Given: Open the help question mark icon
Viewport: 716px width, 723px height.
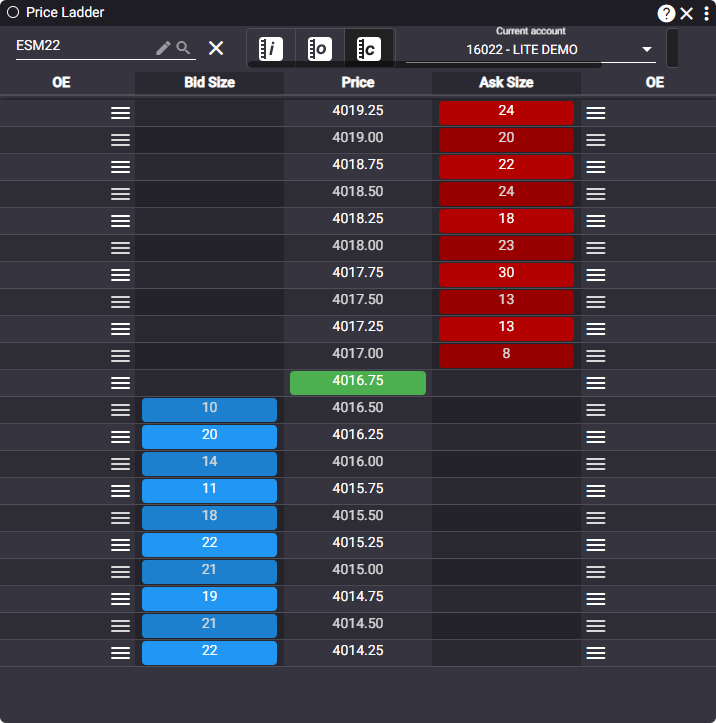Looking at the screenshot, I should 666,13.
